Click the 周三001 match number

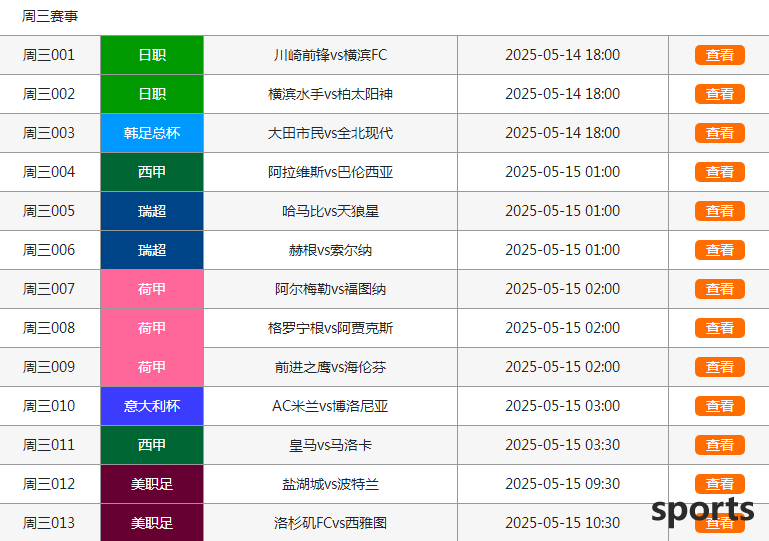click(49, 55)
